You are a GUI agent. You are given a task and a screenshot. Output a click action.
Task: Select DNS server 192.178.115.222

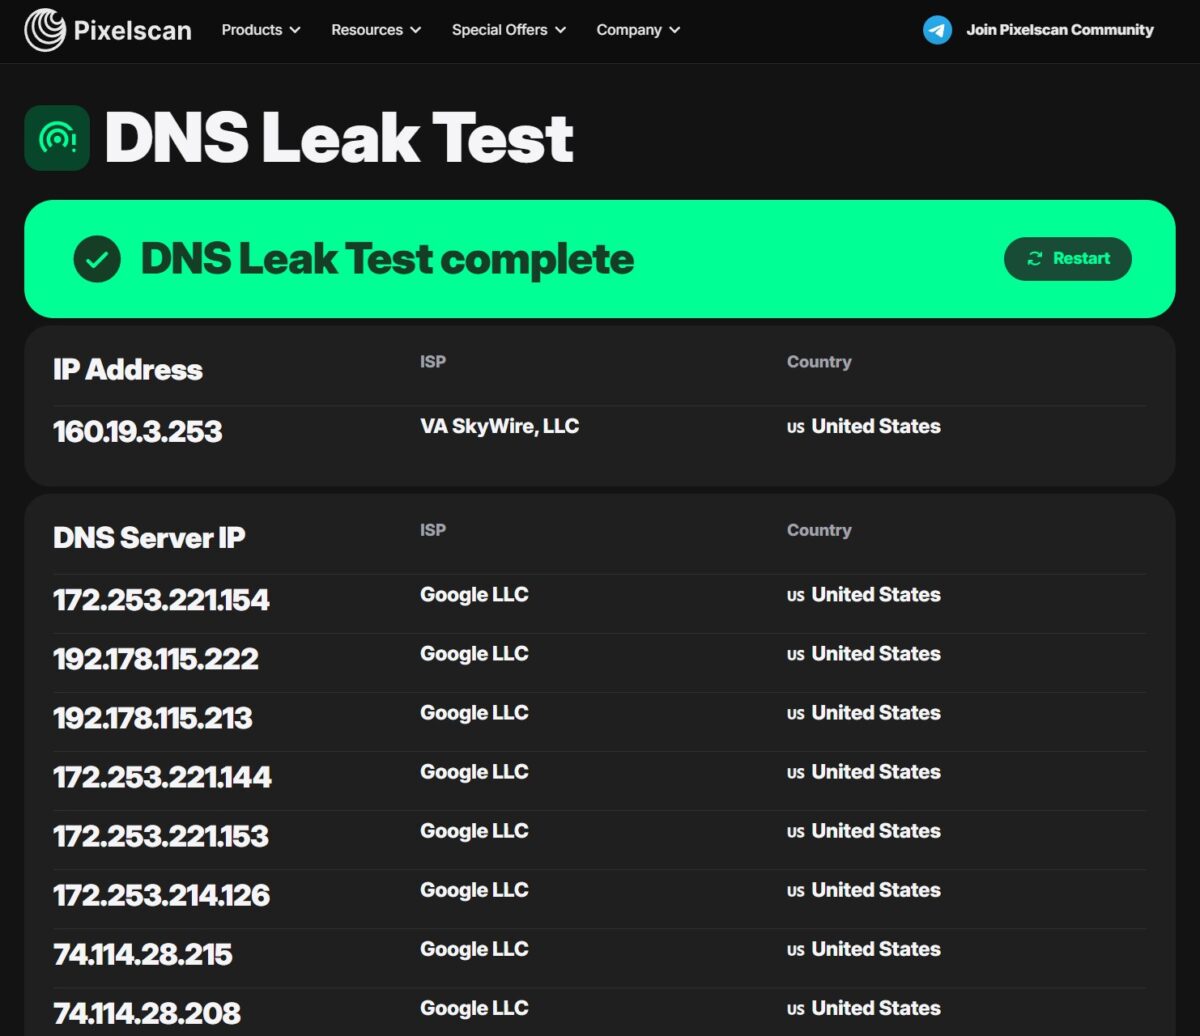156,659
